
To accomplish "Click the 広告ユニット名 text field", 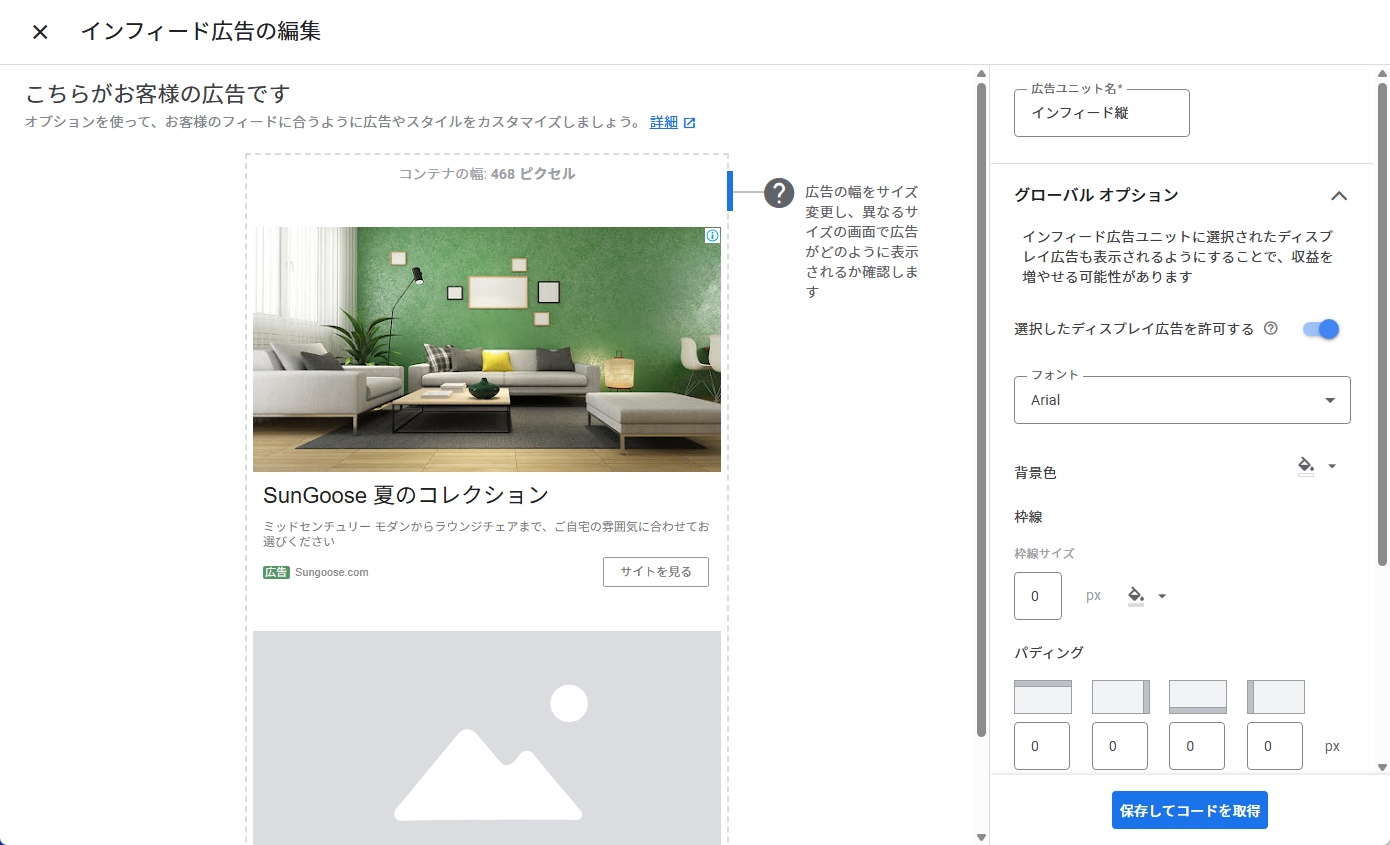I will (1101, 113).
